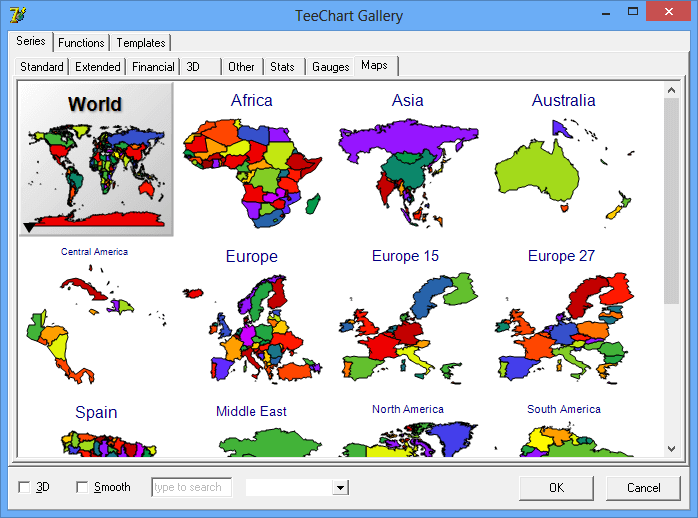
Task: Switch to the Stats sub-tab
Action: (282, 67)
